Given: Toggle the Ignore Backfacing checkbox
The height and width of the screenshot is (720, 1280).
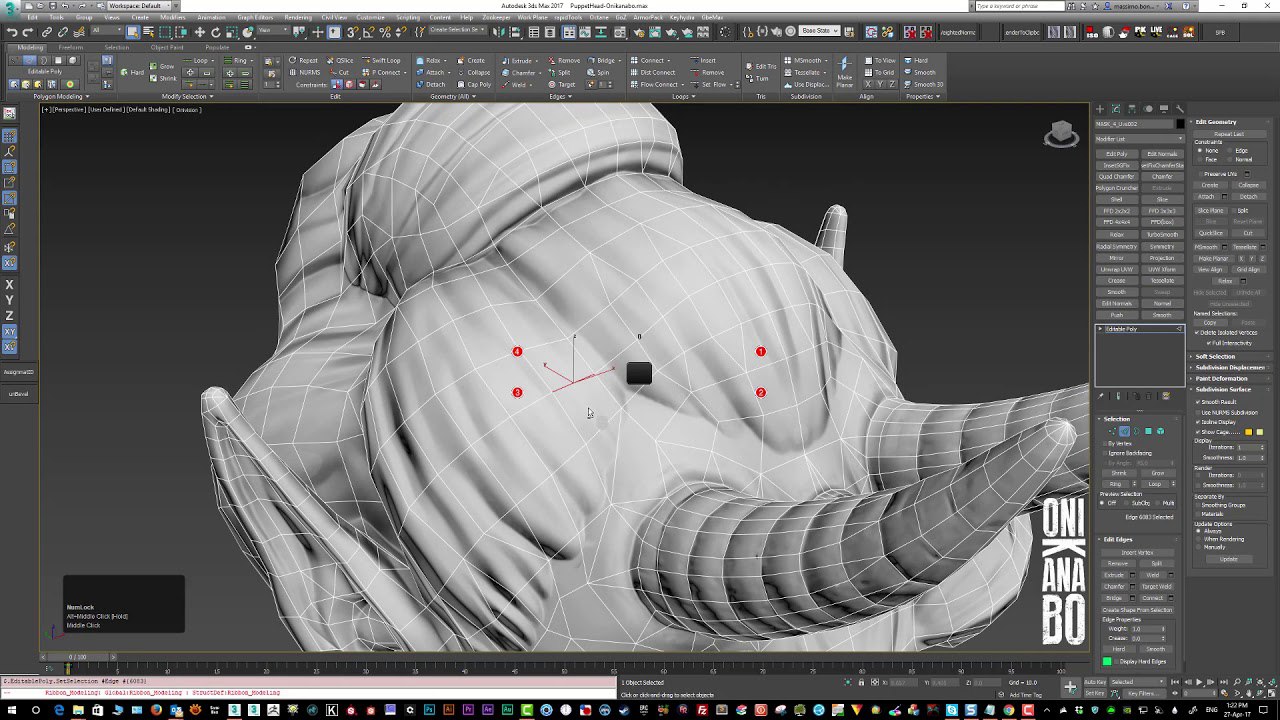Looking at the screenshot, I should tap(1104, 453).
